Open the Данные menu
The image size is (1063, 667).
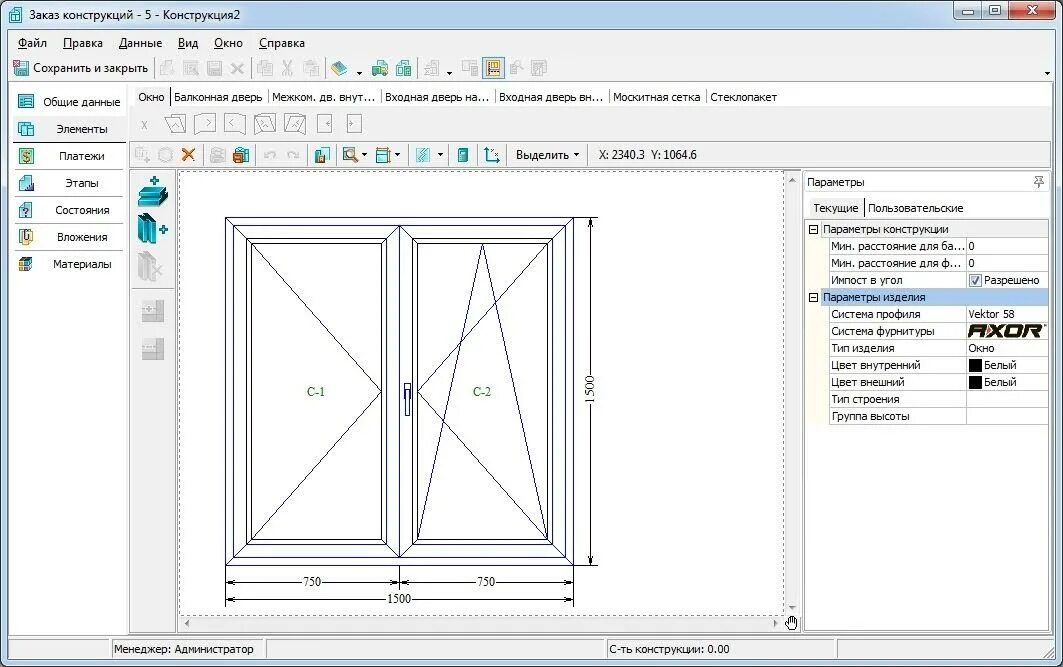tap(140, 43)
